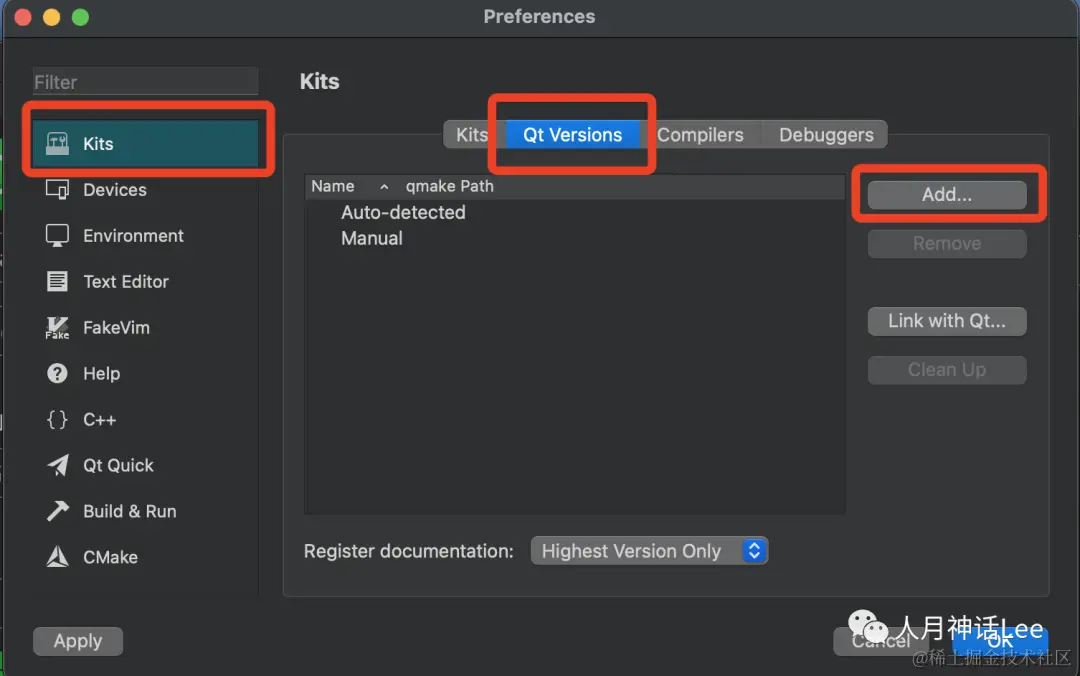Screen dimensions: 1080x676
Task: Switch to the Compilers tab
Action: click(700, 134)
